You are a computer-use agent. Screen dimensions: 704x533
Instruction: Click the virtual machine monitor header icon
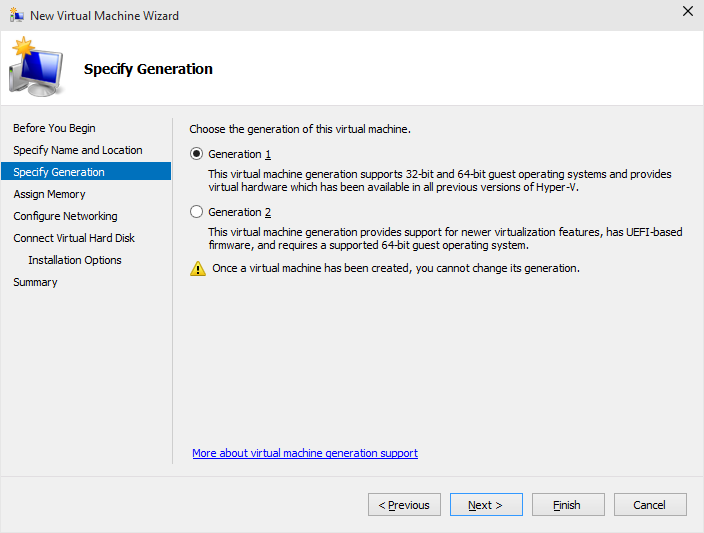point(36,67)
